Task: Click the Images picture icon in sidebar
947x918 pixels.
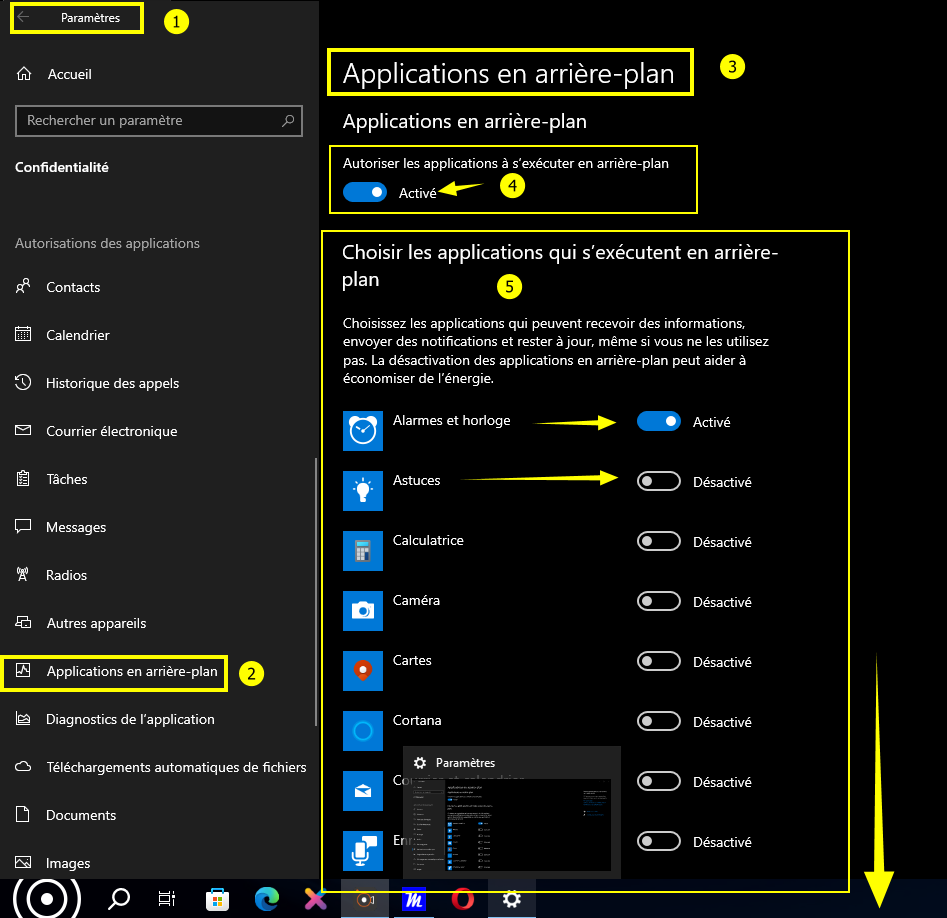Action: [23, 862]
